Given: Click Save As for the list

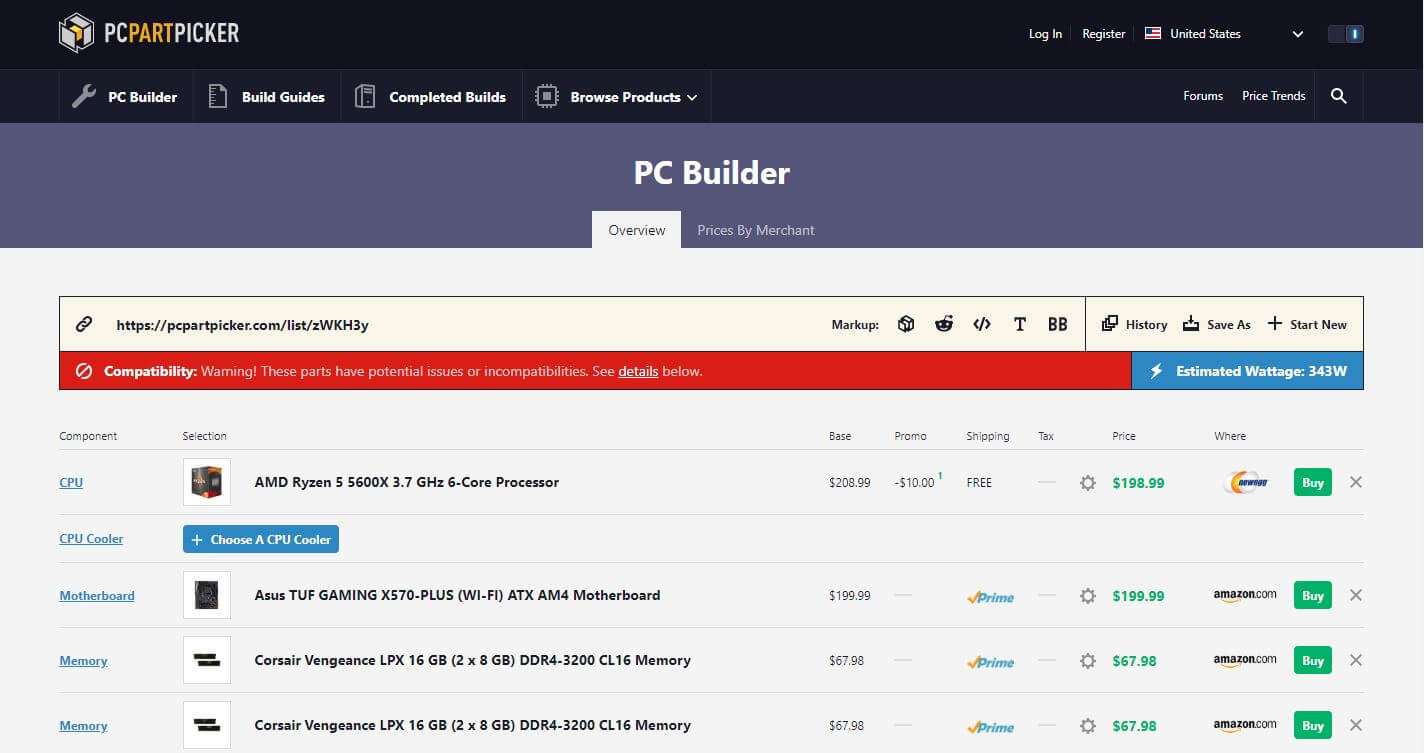Looking at the screenshot, I should [1217, 324].
